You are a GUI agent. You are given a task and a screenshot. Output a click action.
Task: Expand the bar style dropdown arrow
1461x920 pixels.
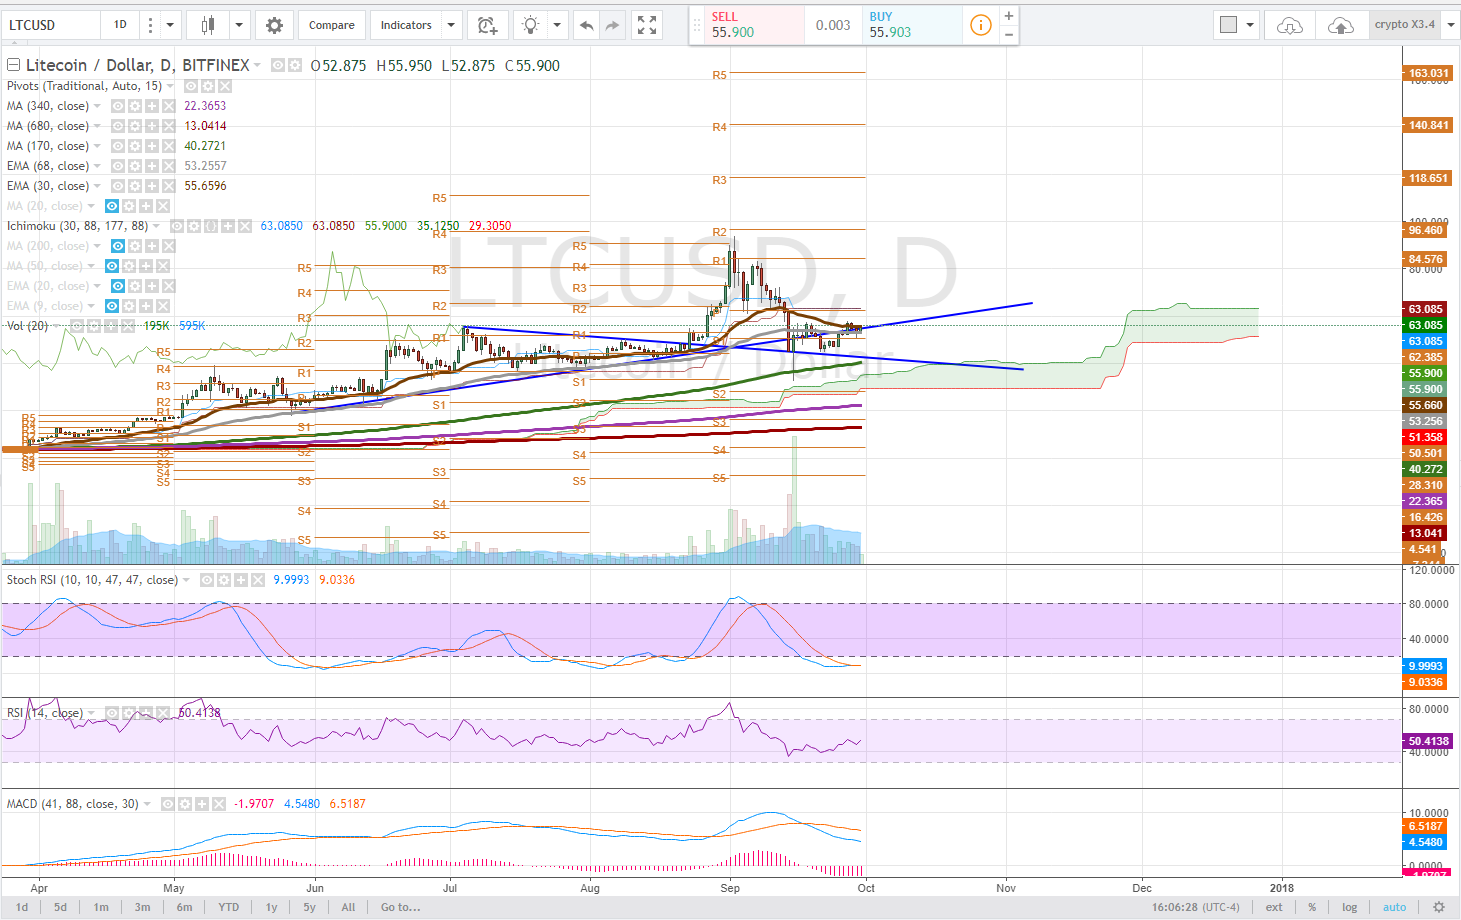click(x=239, y=25)
